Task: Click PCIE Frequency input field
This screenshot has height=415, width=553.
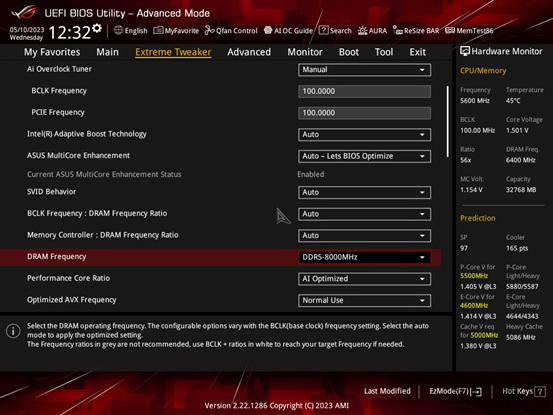Action: [364, 113]
